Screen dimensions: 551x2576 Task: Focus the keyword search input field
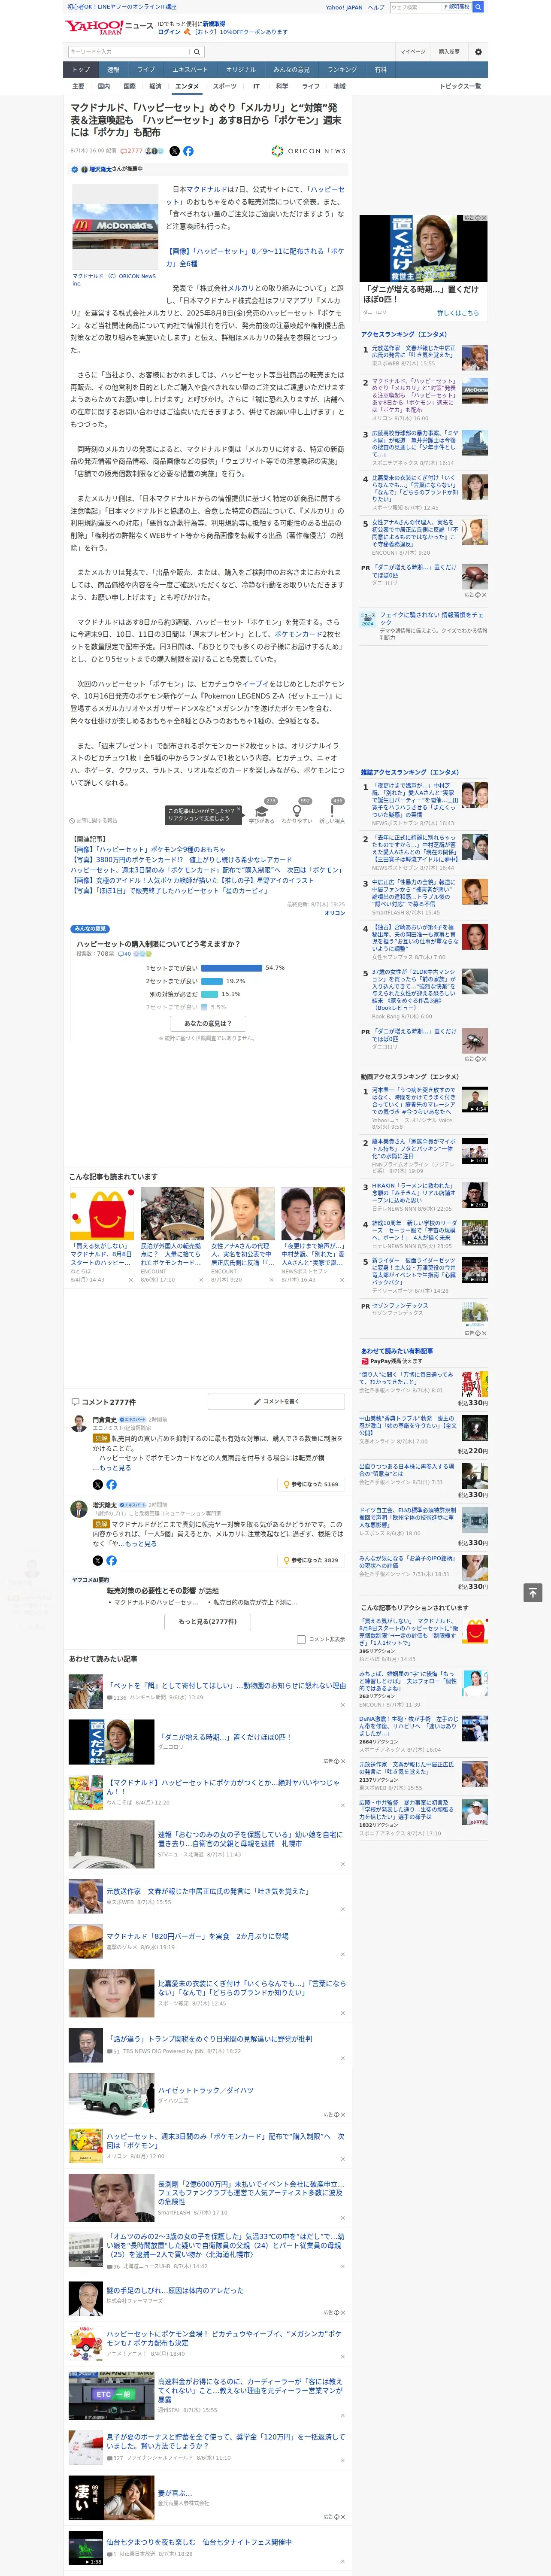click(129, 52)
